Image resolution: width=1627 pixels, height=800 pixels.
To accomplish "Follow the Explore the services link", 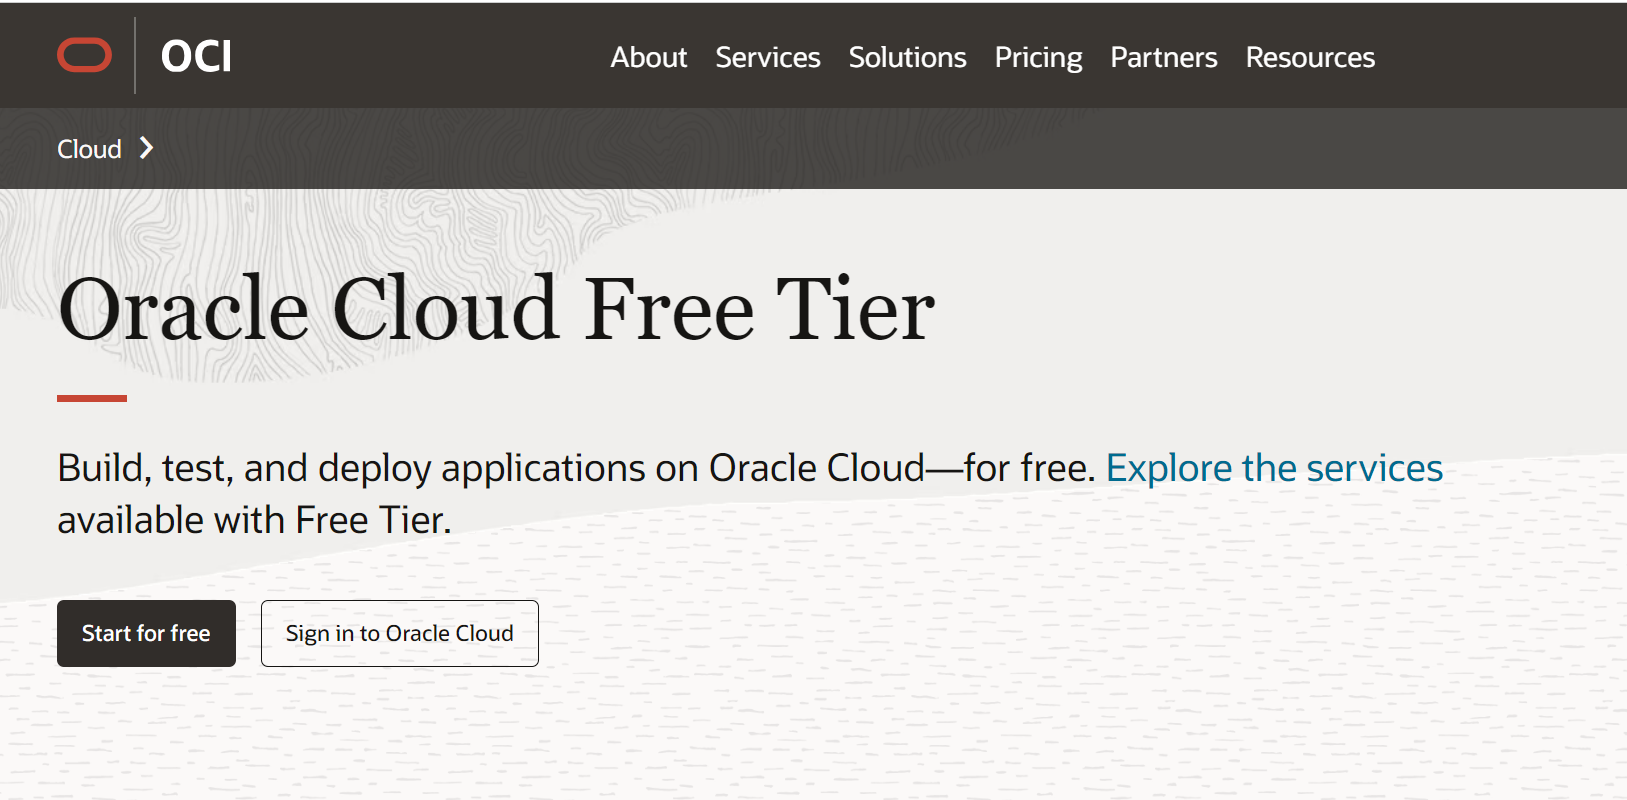I will tap(1274, 468).
